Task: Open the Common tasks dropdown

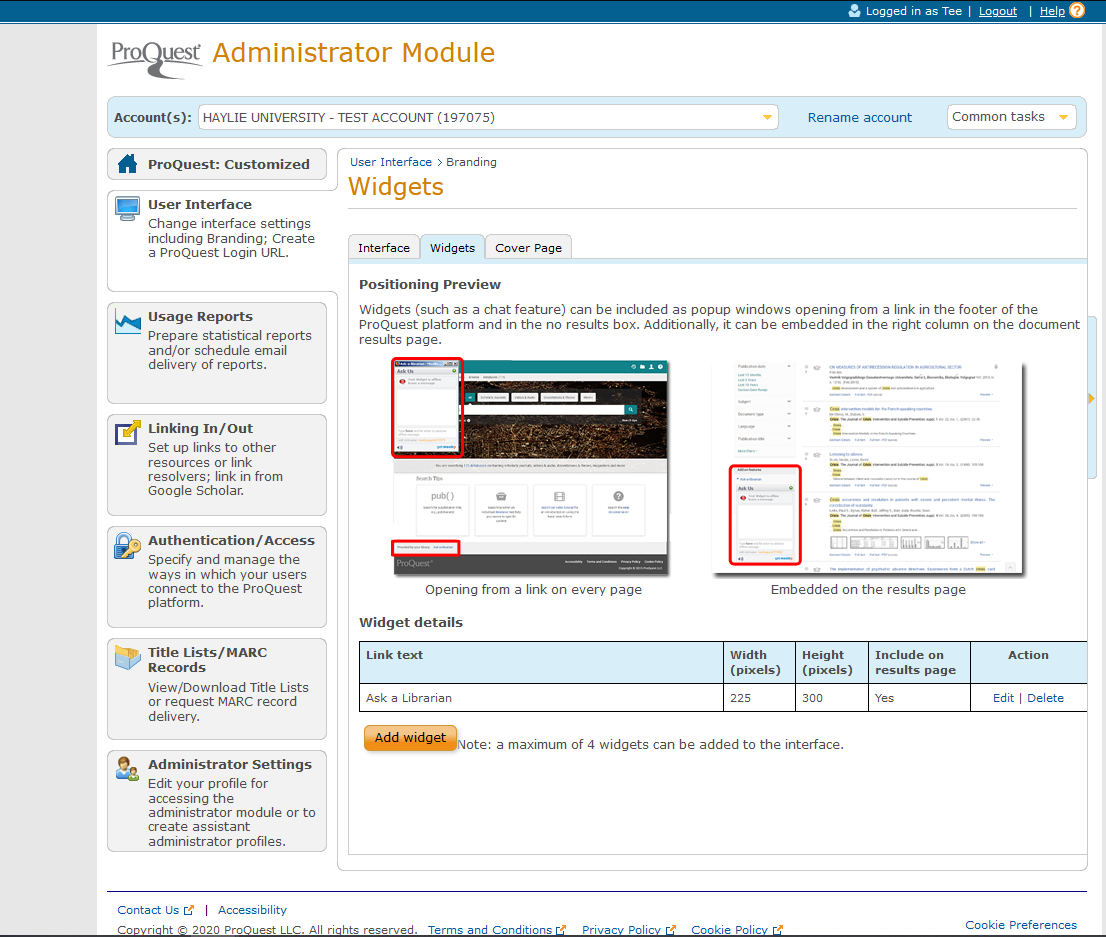Action: [x=1011, y=117]
